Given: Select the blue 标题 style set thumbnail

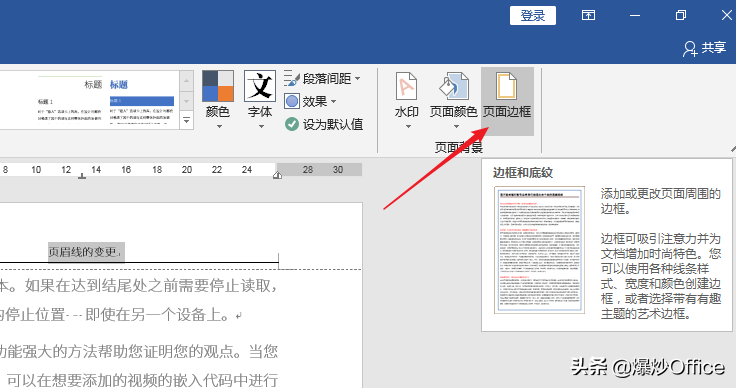Looking at the screenshot, I should click(x=142, y=100).
